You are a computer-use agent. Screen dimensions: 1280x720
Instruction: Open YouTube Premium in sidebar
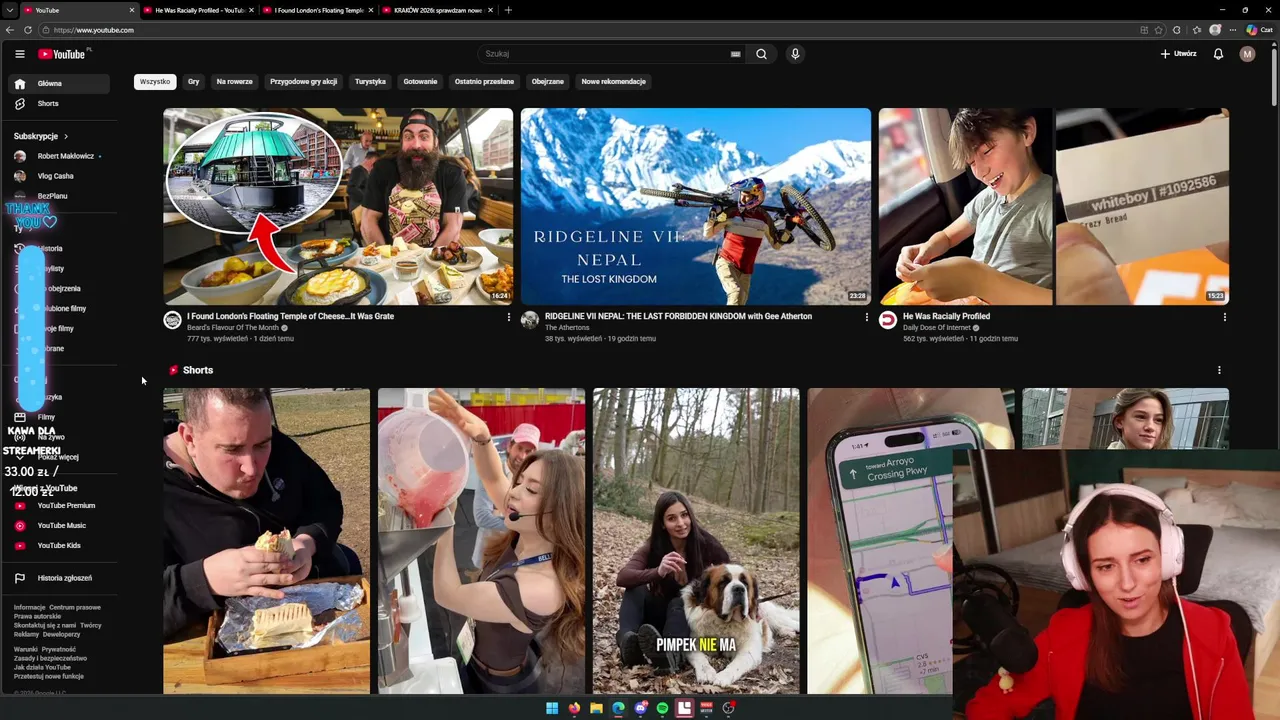(x=59, y=506)
